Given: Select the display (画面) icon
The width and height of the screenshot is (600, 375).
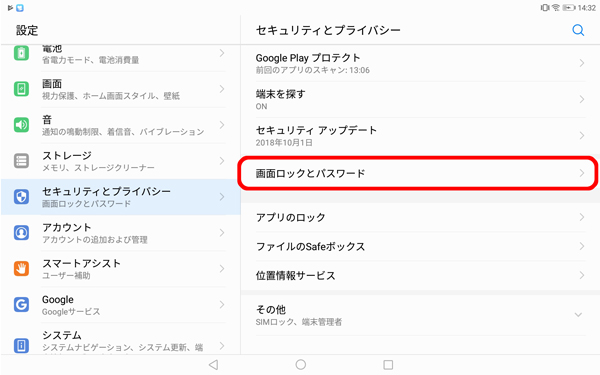Looking at the screenshot, I should pyautogui.click(x=21, y=89).
